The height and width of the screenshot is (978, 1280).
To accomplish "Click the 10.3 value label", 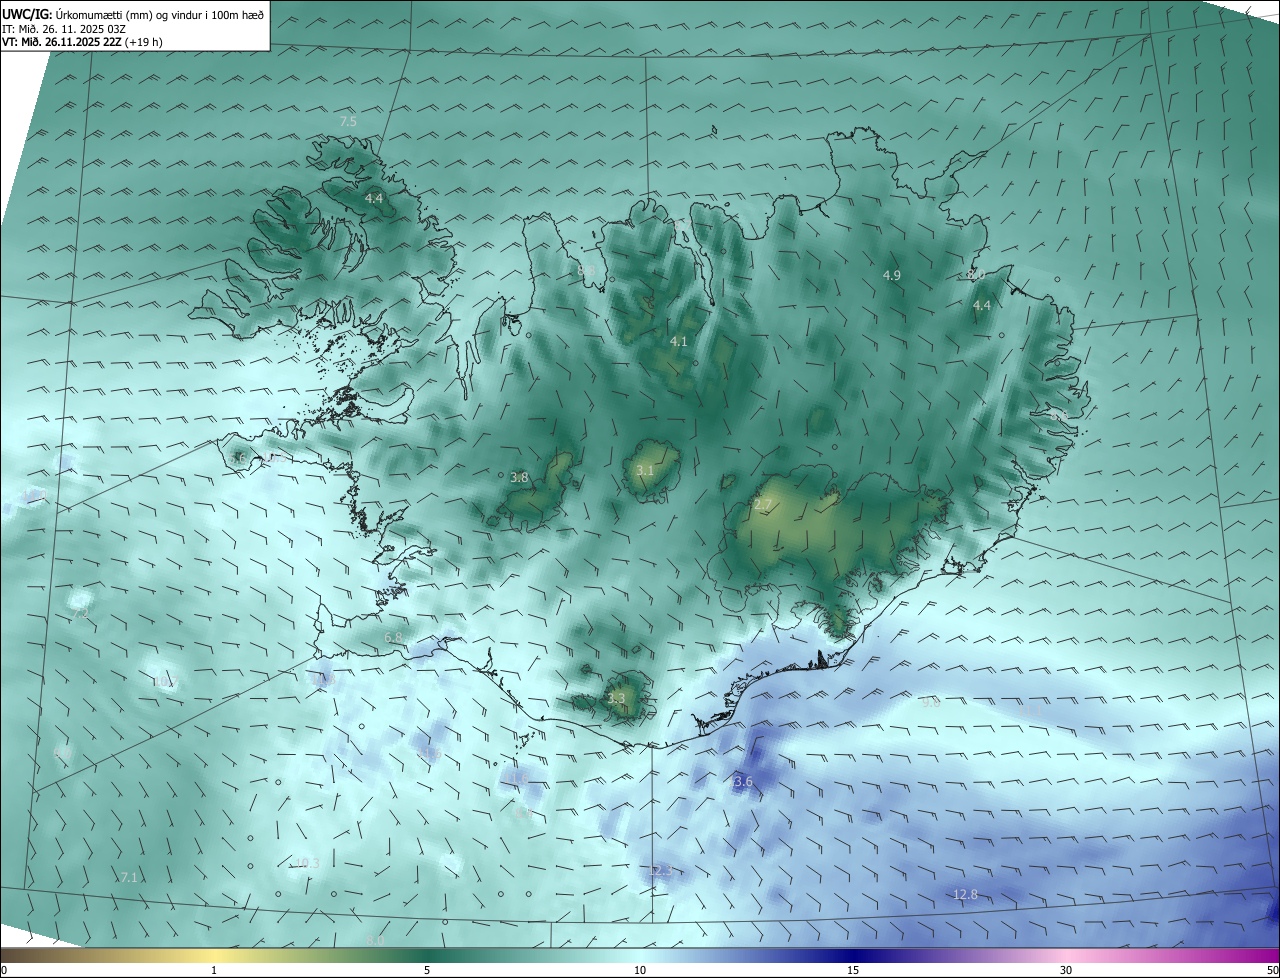I will pyautogui.click(x=306, y=863).
